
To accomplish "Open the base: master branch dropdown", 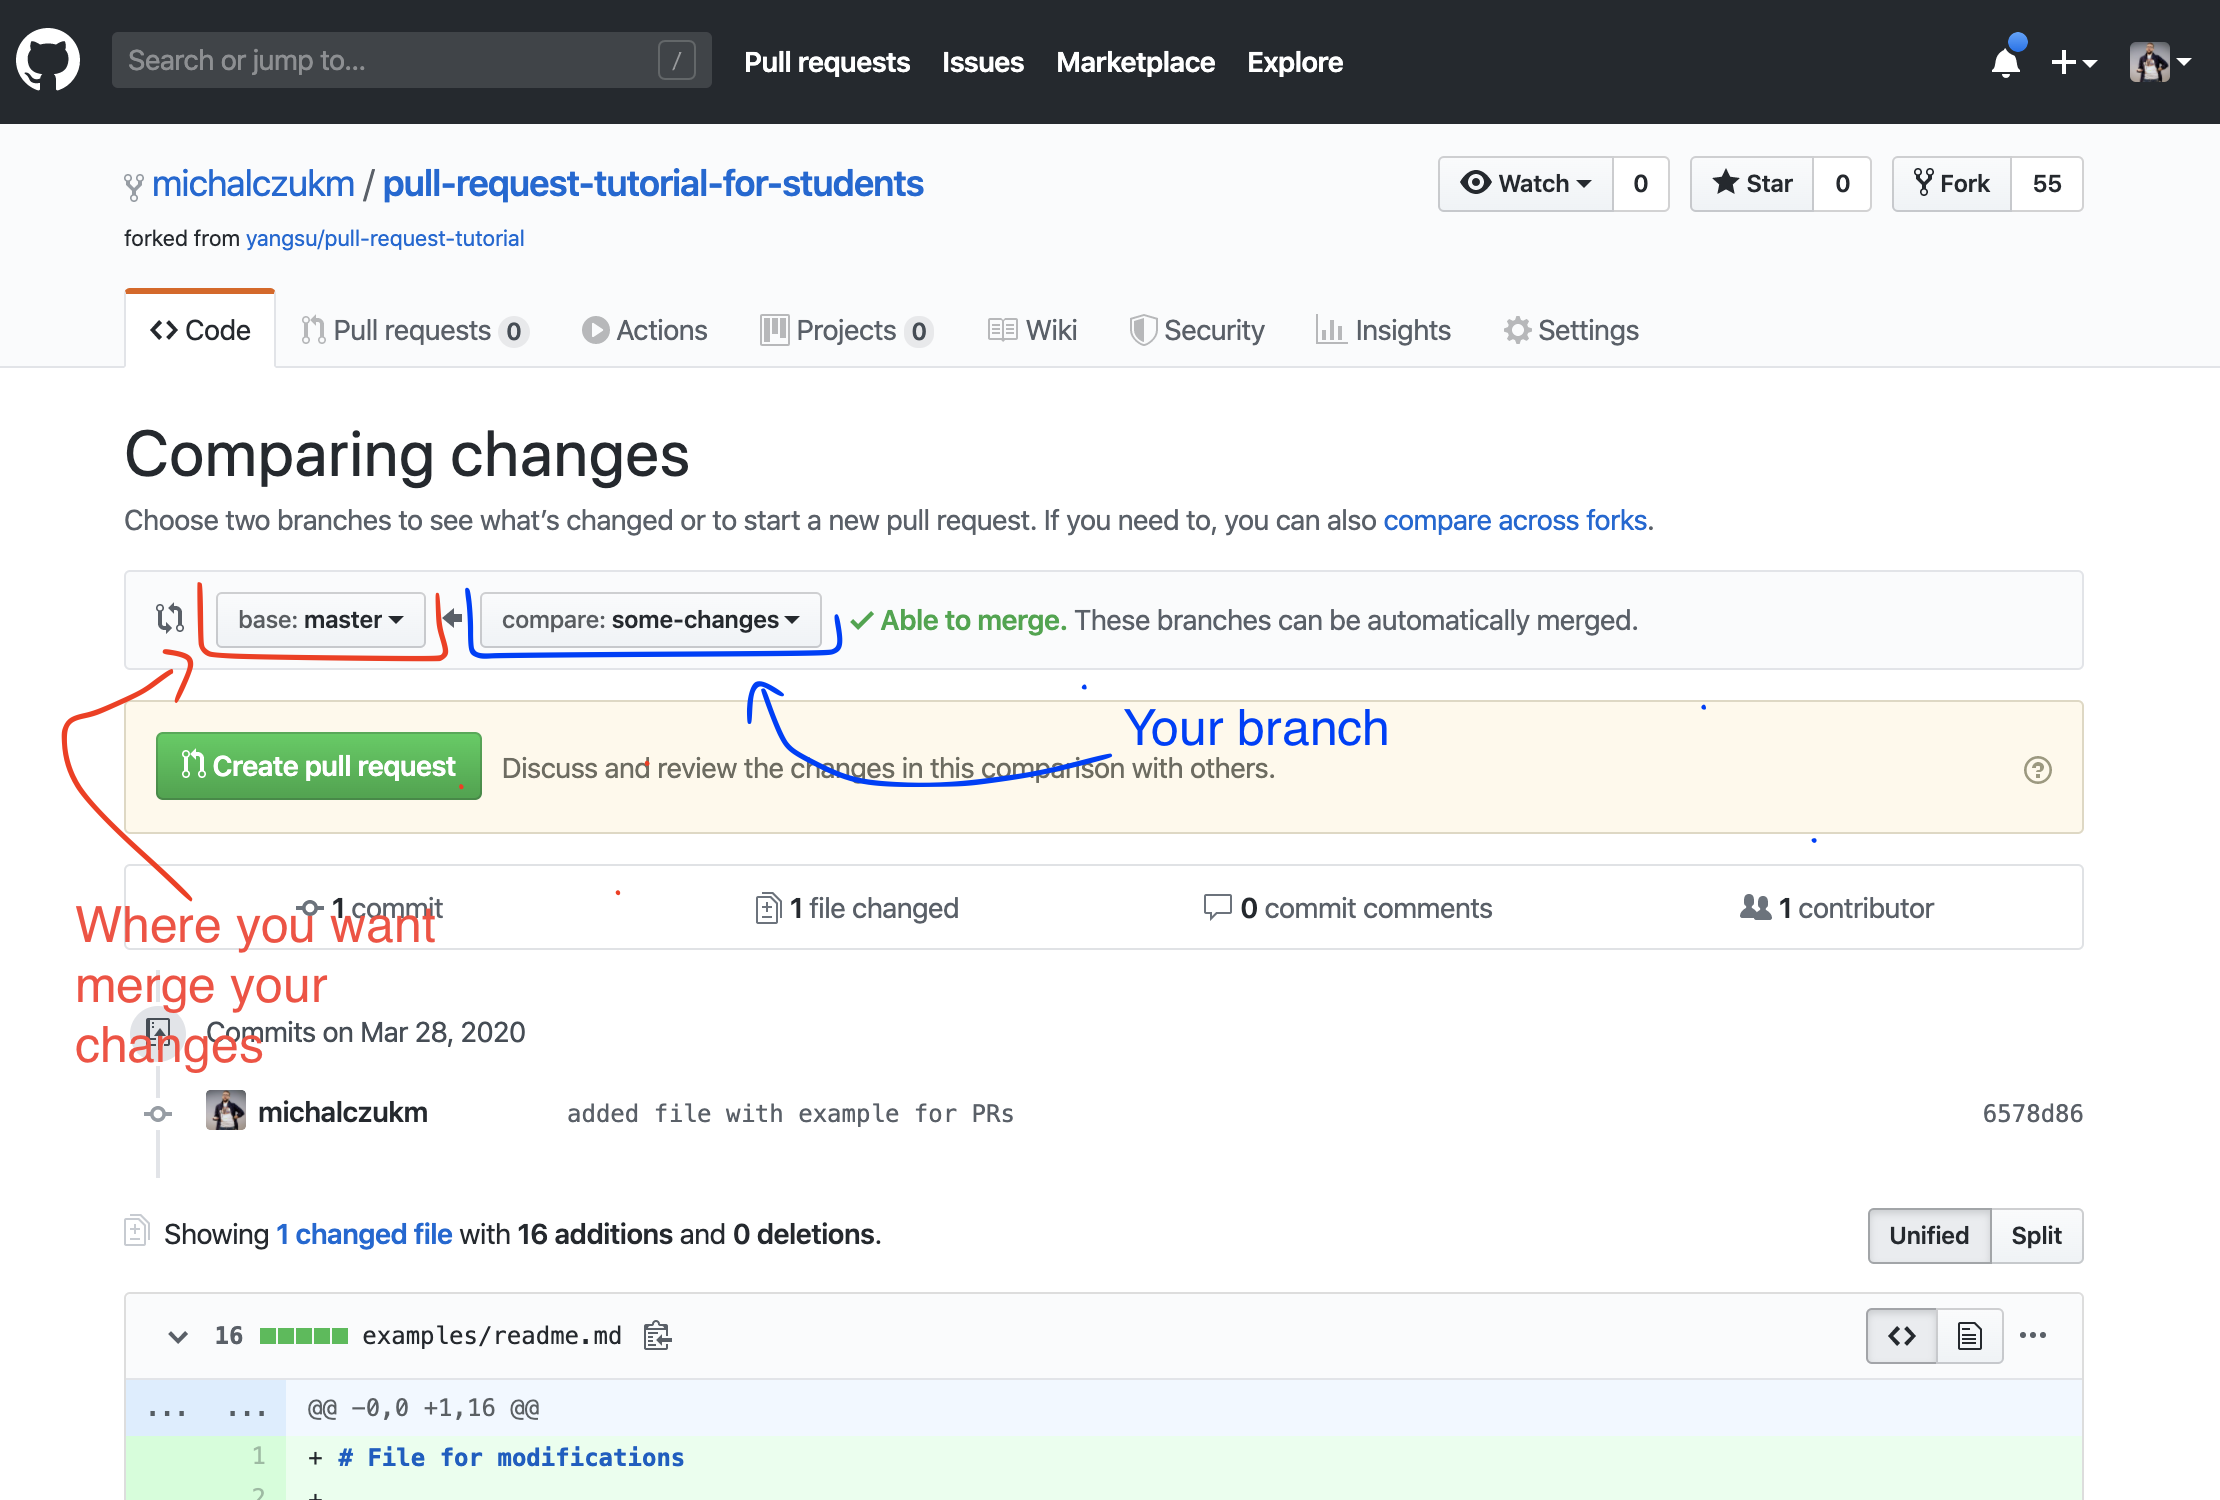I will [321, 620].
